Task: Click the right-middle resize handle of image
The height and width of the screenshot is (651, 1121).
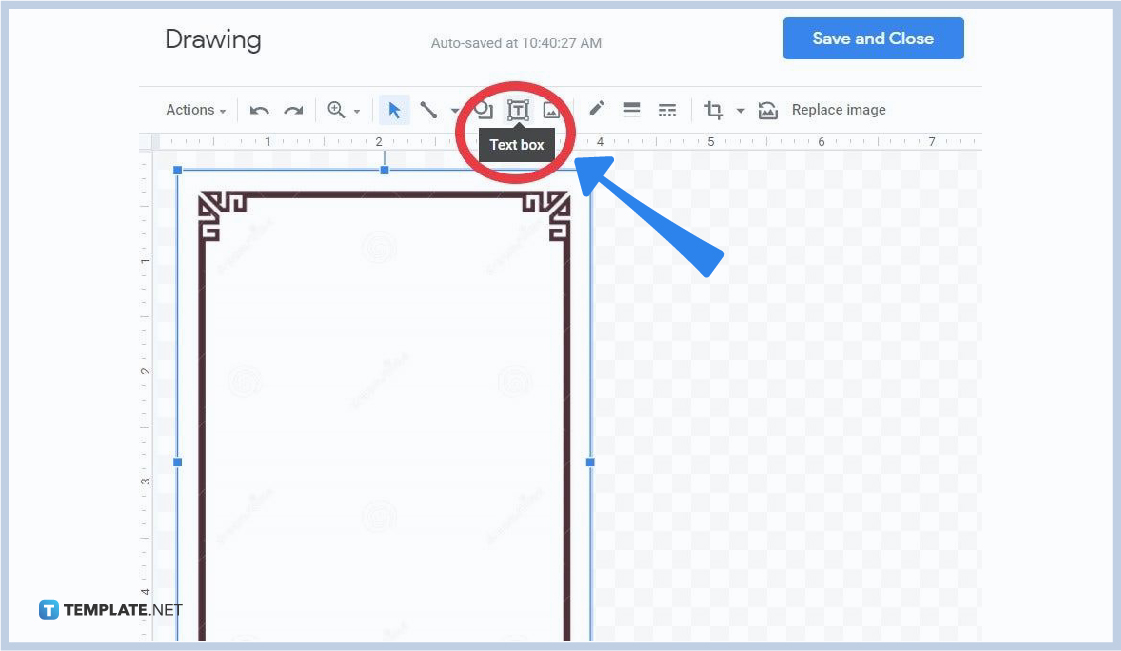Action: (590, 462)
